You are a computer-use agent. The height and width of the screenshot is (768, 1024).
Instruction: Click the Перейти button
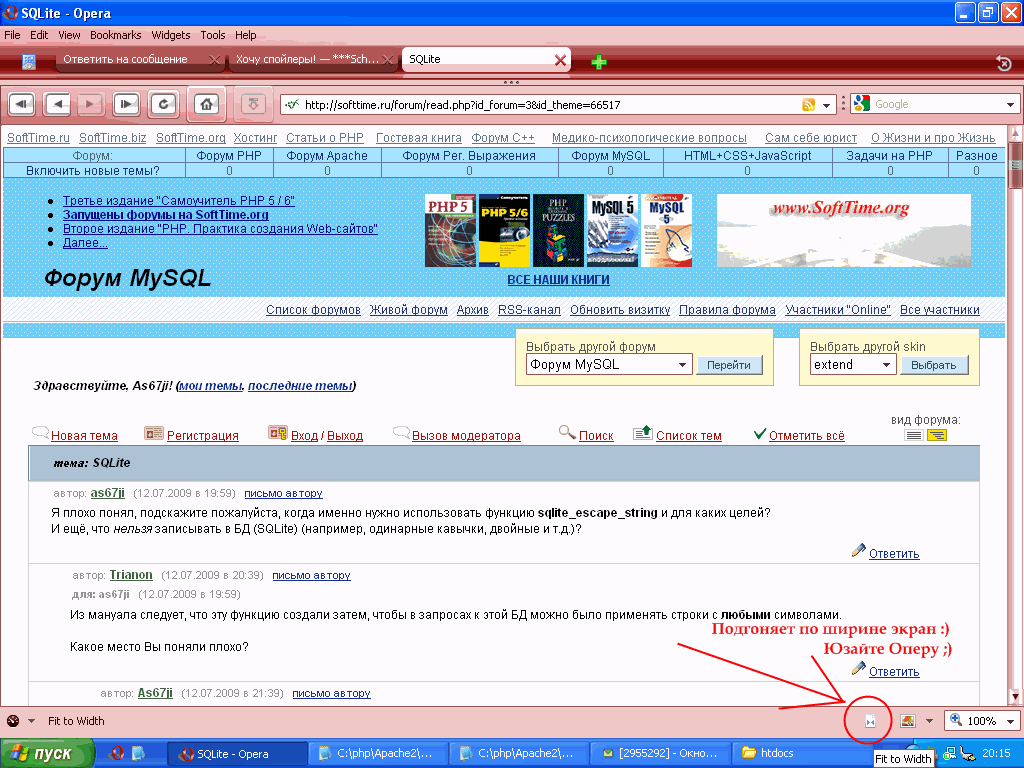coord(729,365)
